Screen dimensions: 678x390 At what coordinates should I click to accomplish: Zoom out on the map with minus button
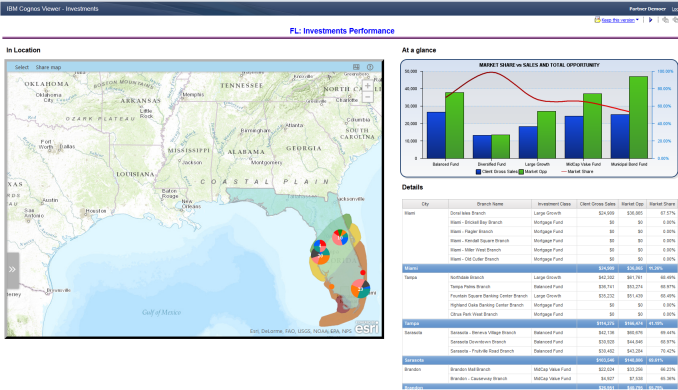368,97
